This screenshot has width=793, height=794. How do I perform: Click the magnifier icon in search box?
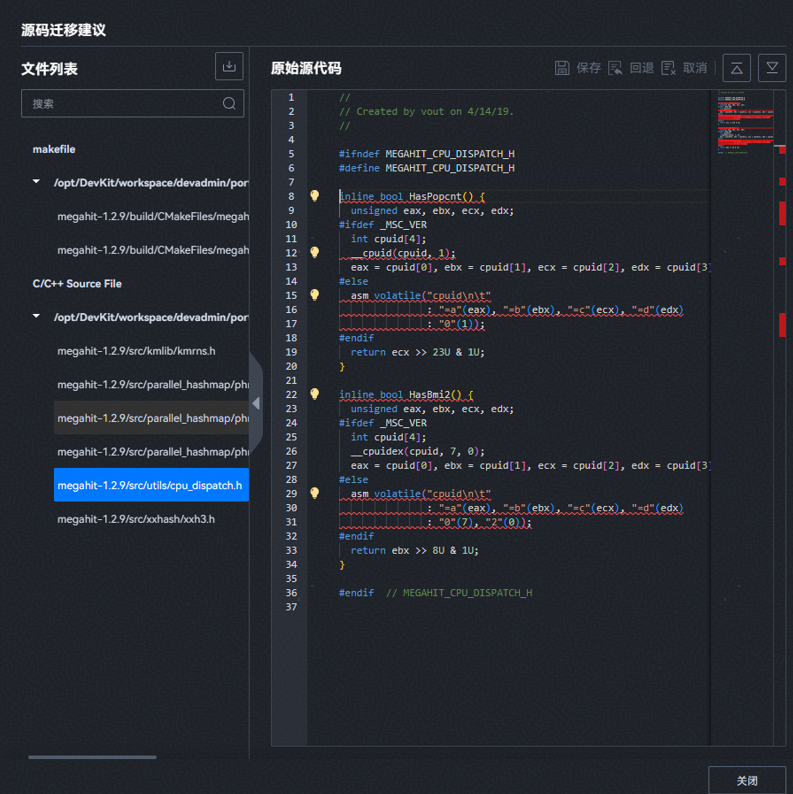[229, 103]
